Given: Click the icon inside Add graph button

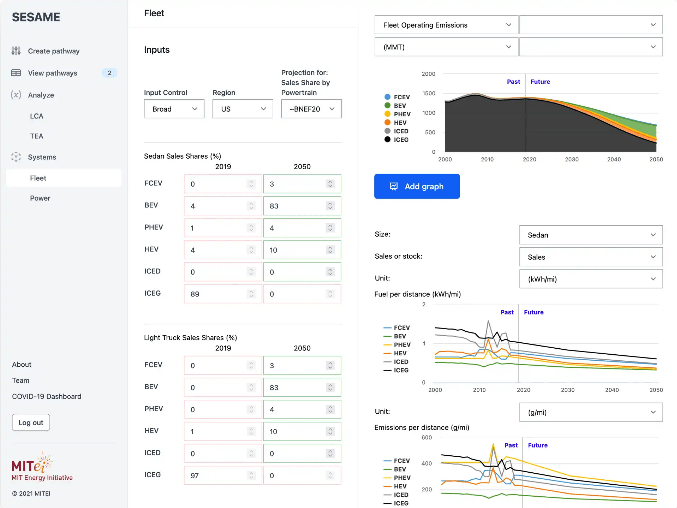Looking at the screenshot, I should tap(393, 186).
